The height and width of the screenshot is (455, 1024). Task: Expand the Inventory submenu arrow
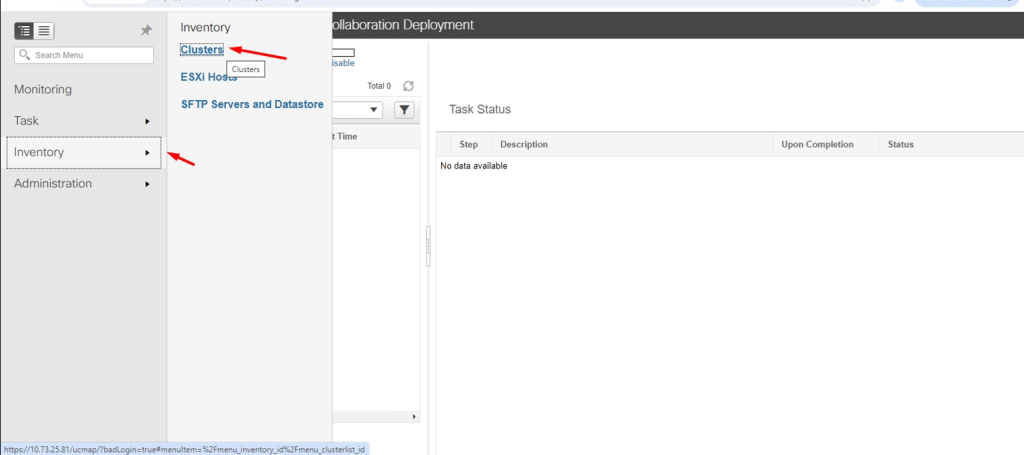(x=147, y=153)
